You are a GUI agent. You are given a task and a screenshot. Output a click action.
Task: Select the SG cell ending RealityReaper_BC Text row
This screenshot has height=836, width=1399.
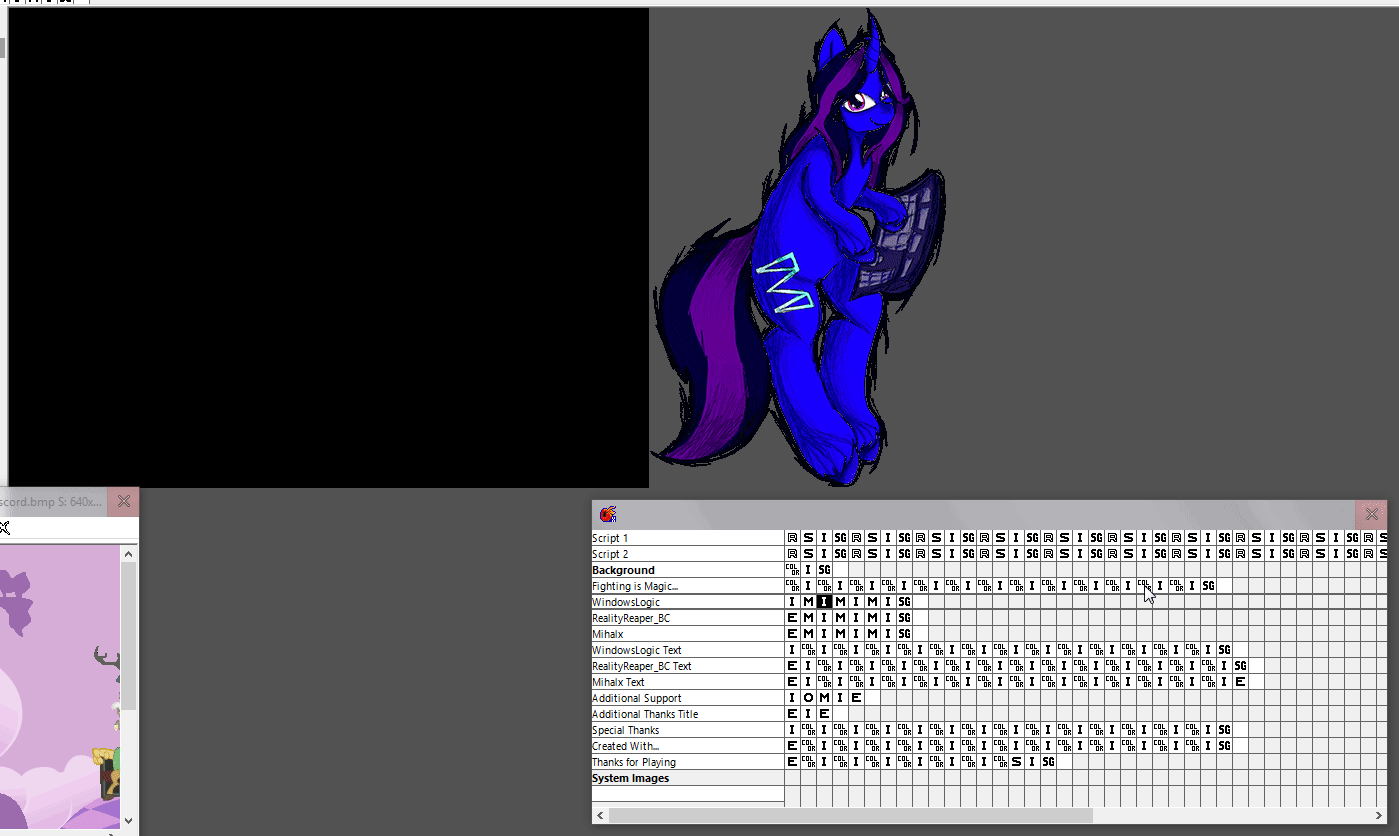click(1241, 666)
